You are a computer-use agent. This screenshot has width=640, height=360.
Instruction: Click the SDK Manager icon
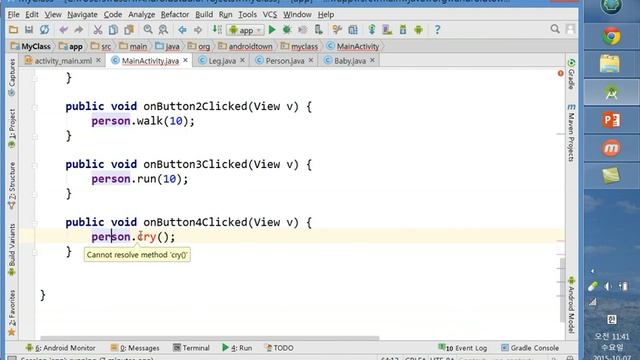[403, 30]
